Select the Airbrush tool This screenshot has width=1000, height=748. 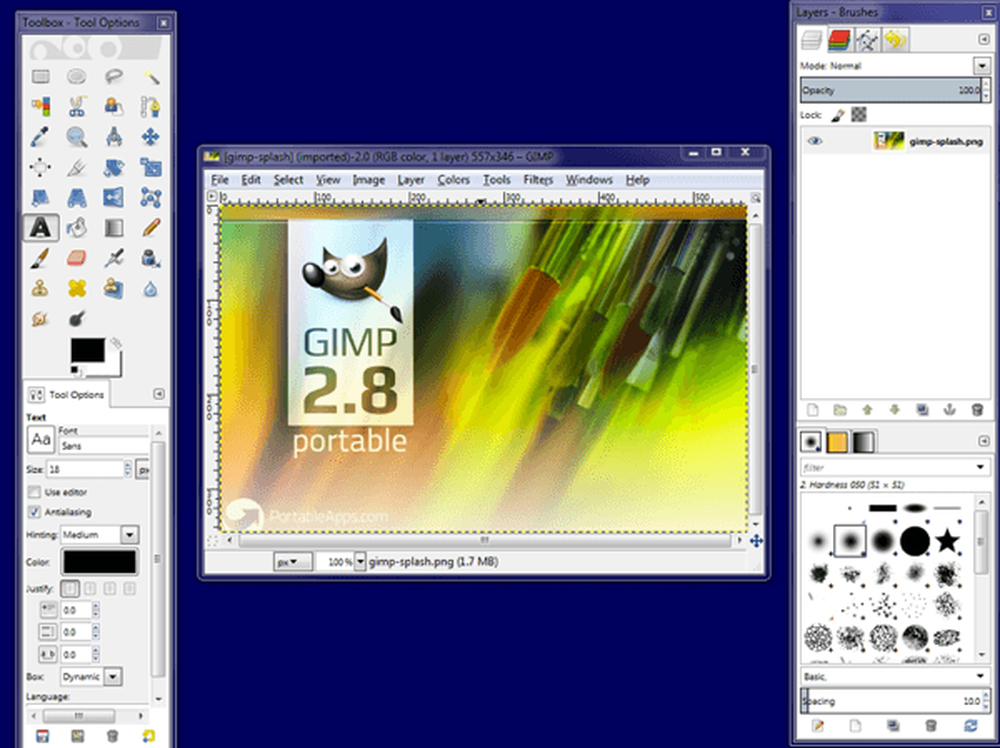[x=114, y=258]
